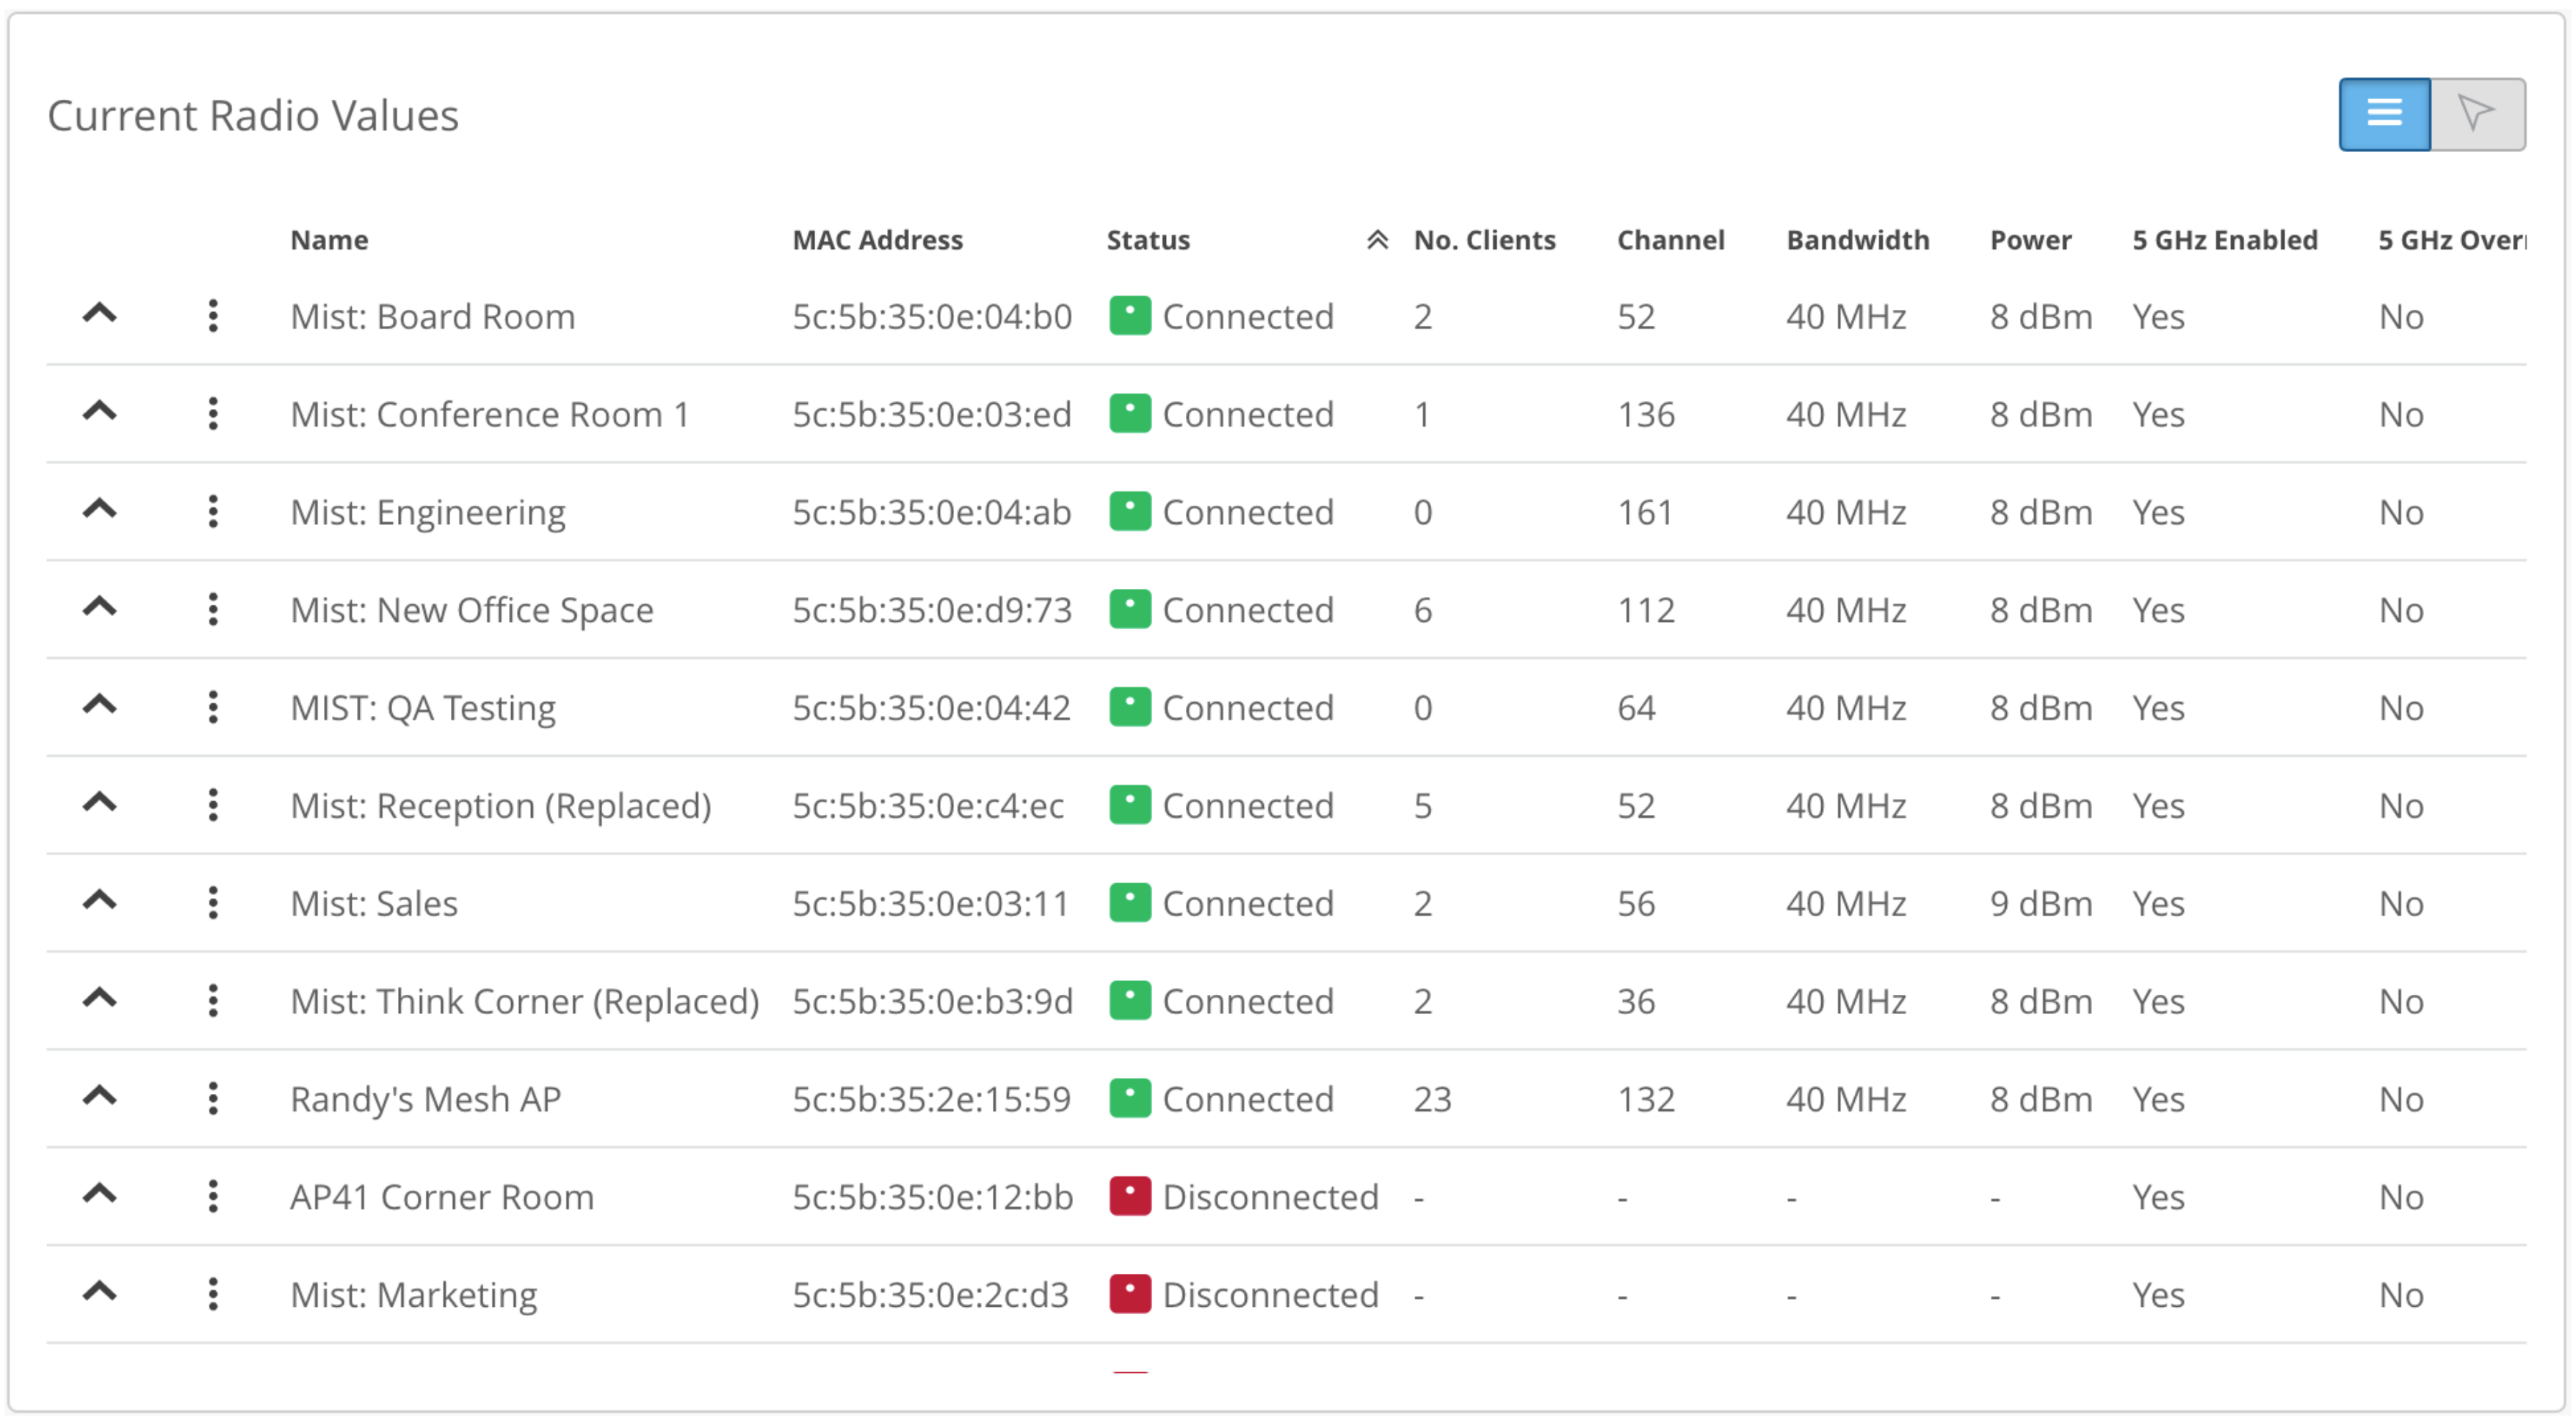The image size is (2576, 1417).
Task: Click the Status column sort arrows
Action: 1377,240
